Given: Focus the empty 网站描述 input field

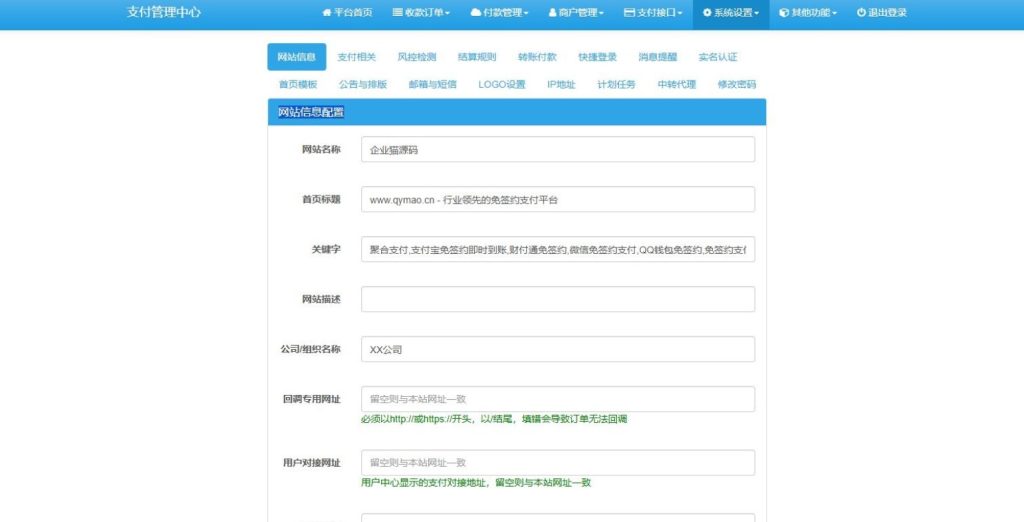Looking at the screenshot, I should tap(557, 299).
